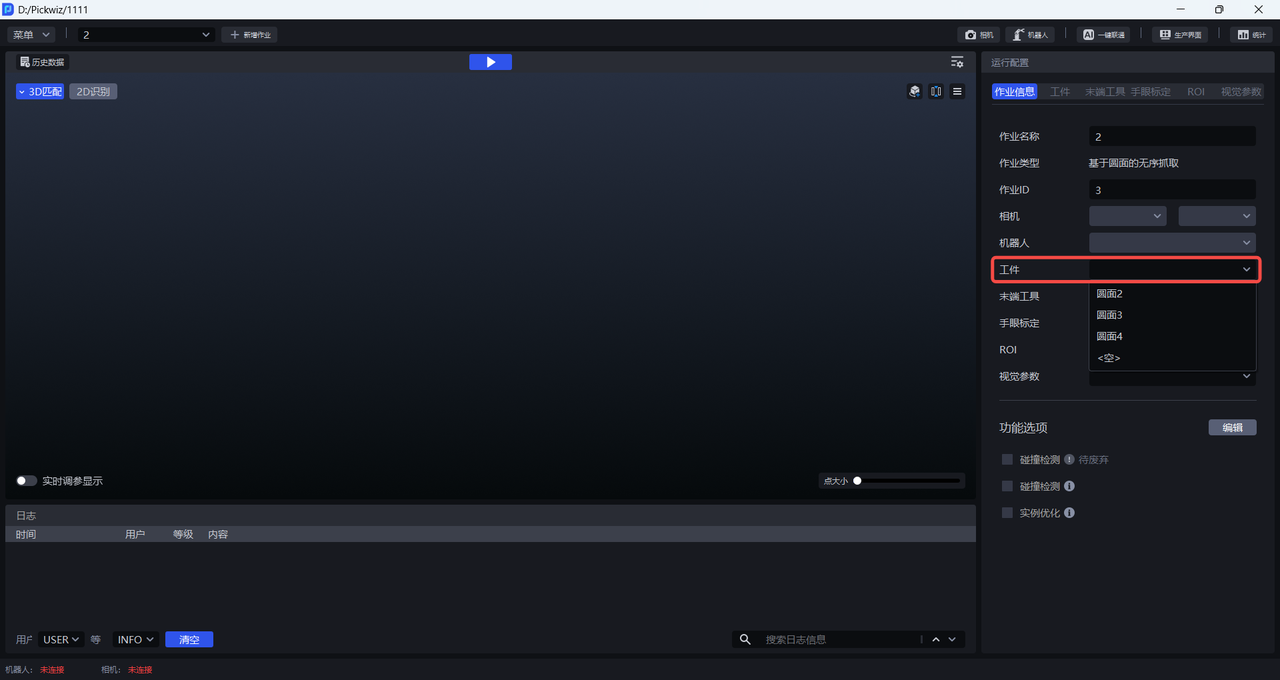The height and width of the screenshot is (680, 1280).
Task: Click the 一键联通 AI connect button
Action: 1103,34
